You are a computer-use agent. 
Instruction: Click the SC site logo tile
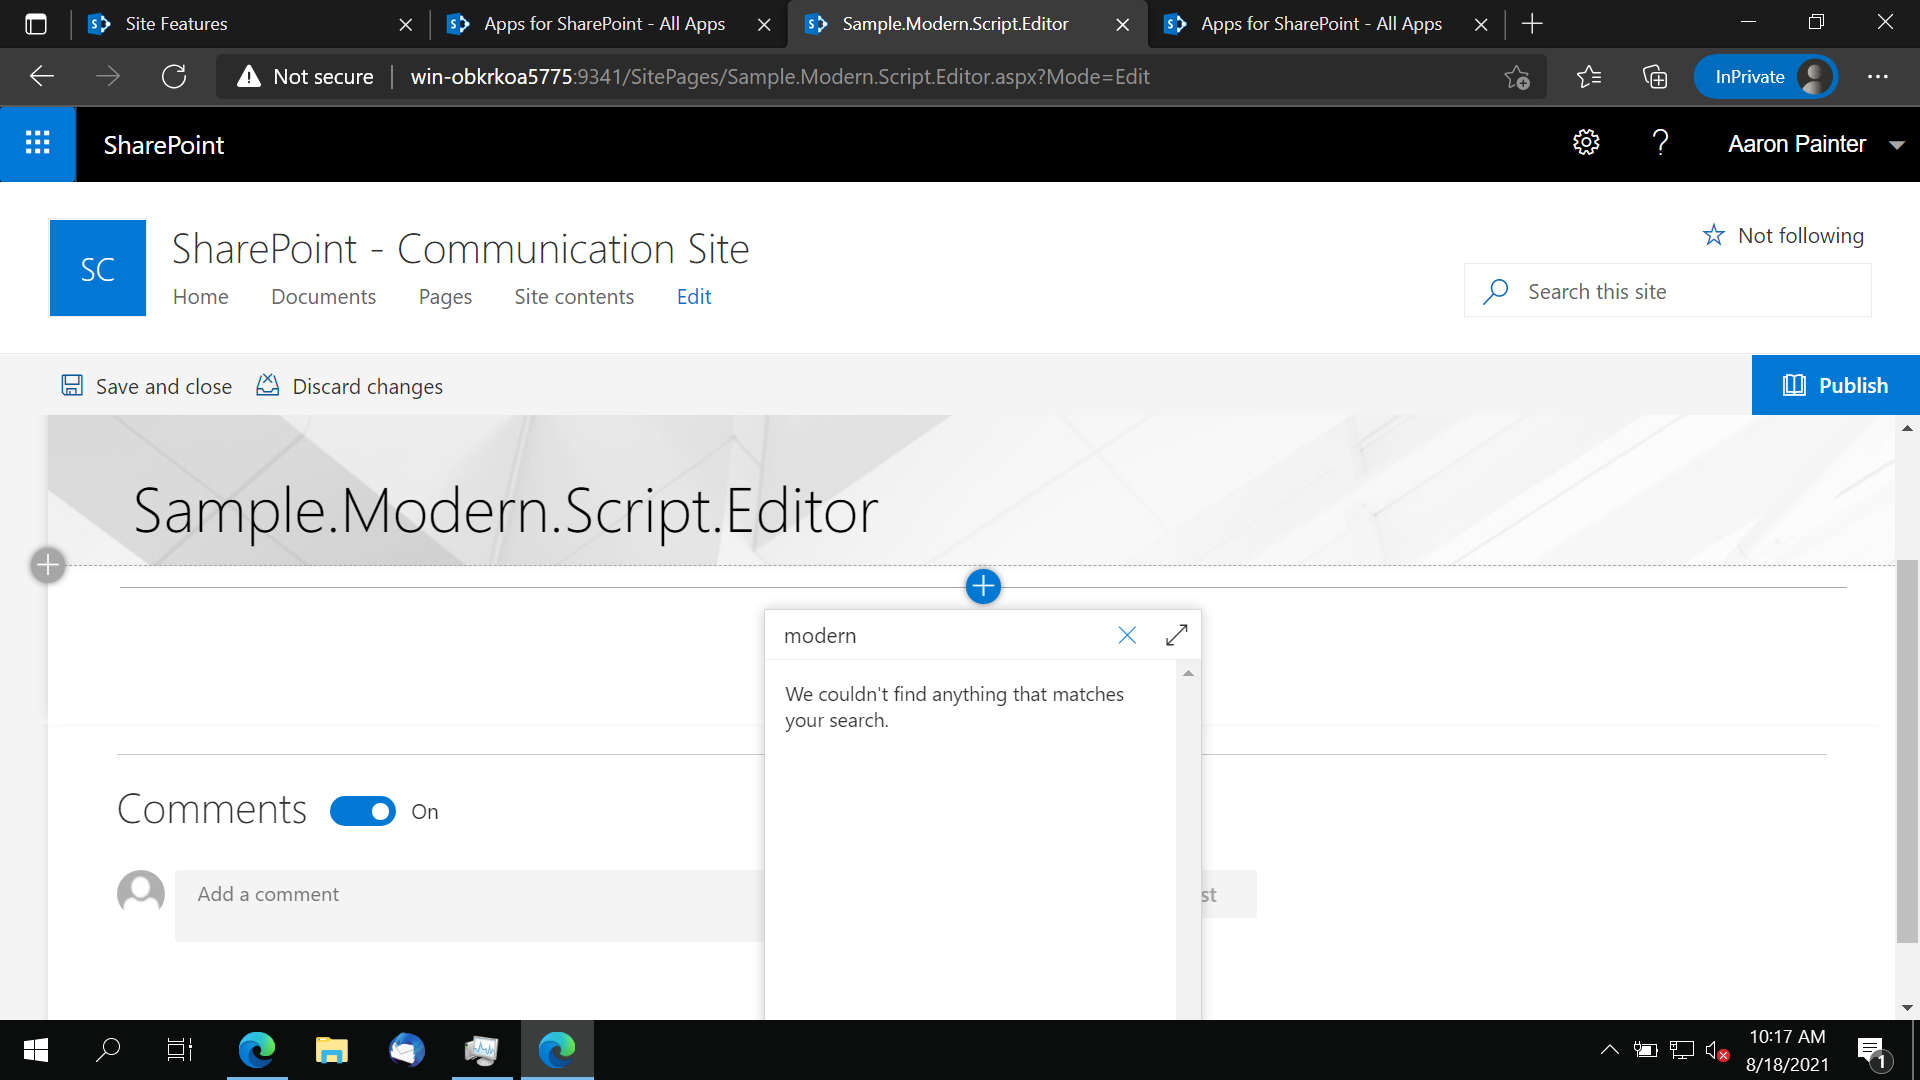[x=98, y=268]
